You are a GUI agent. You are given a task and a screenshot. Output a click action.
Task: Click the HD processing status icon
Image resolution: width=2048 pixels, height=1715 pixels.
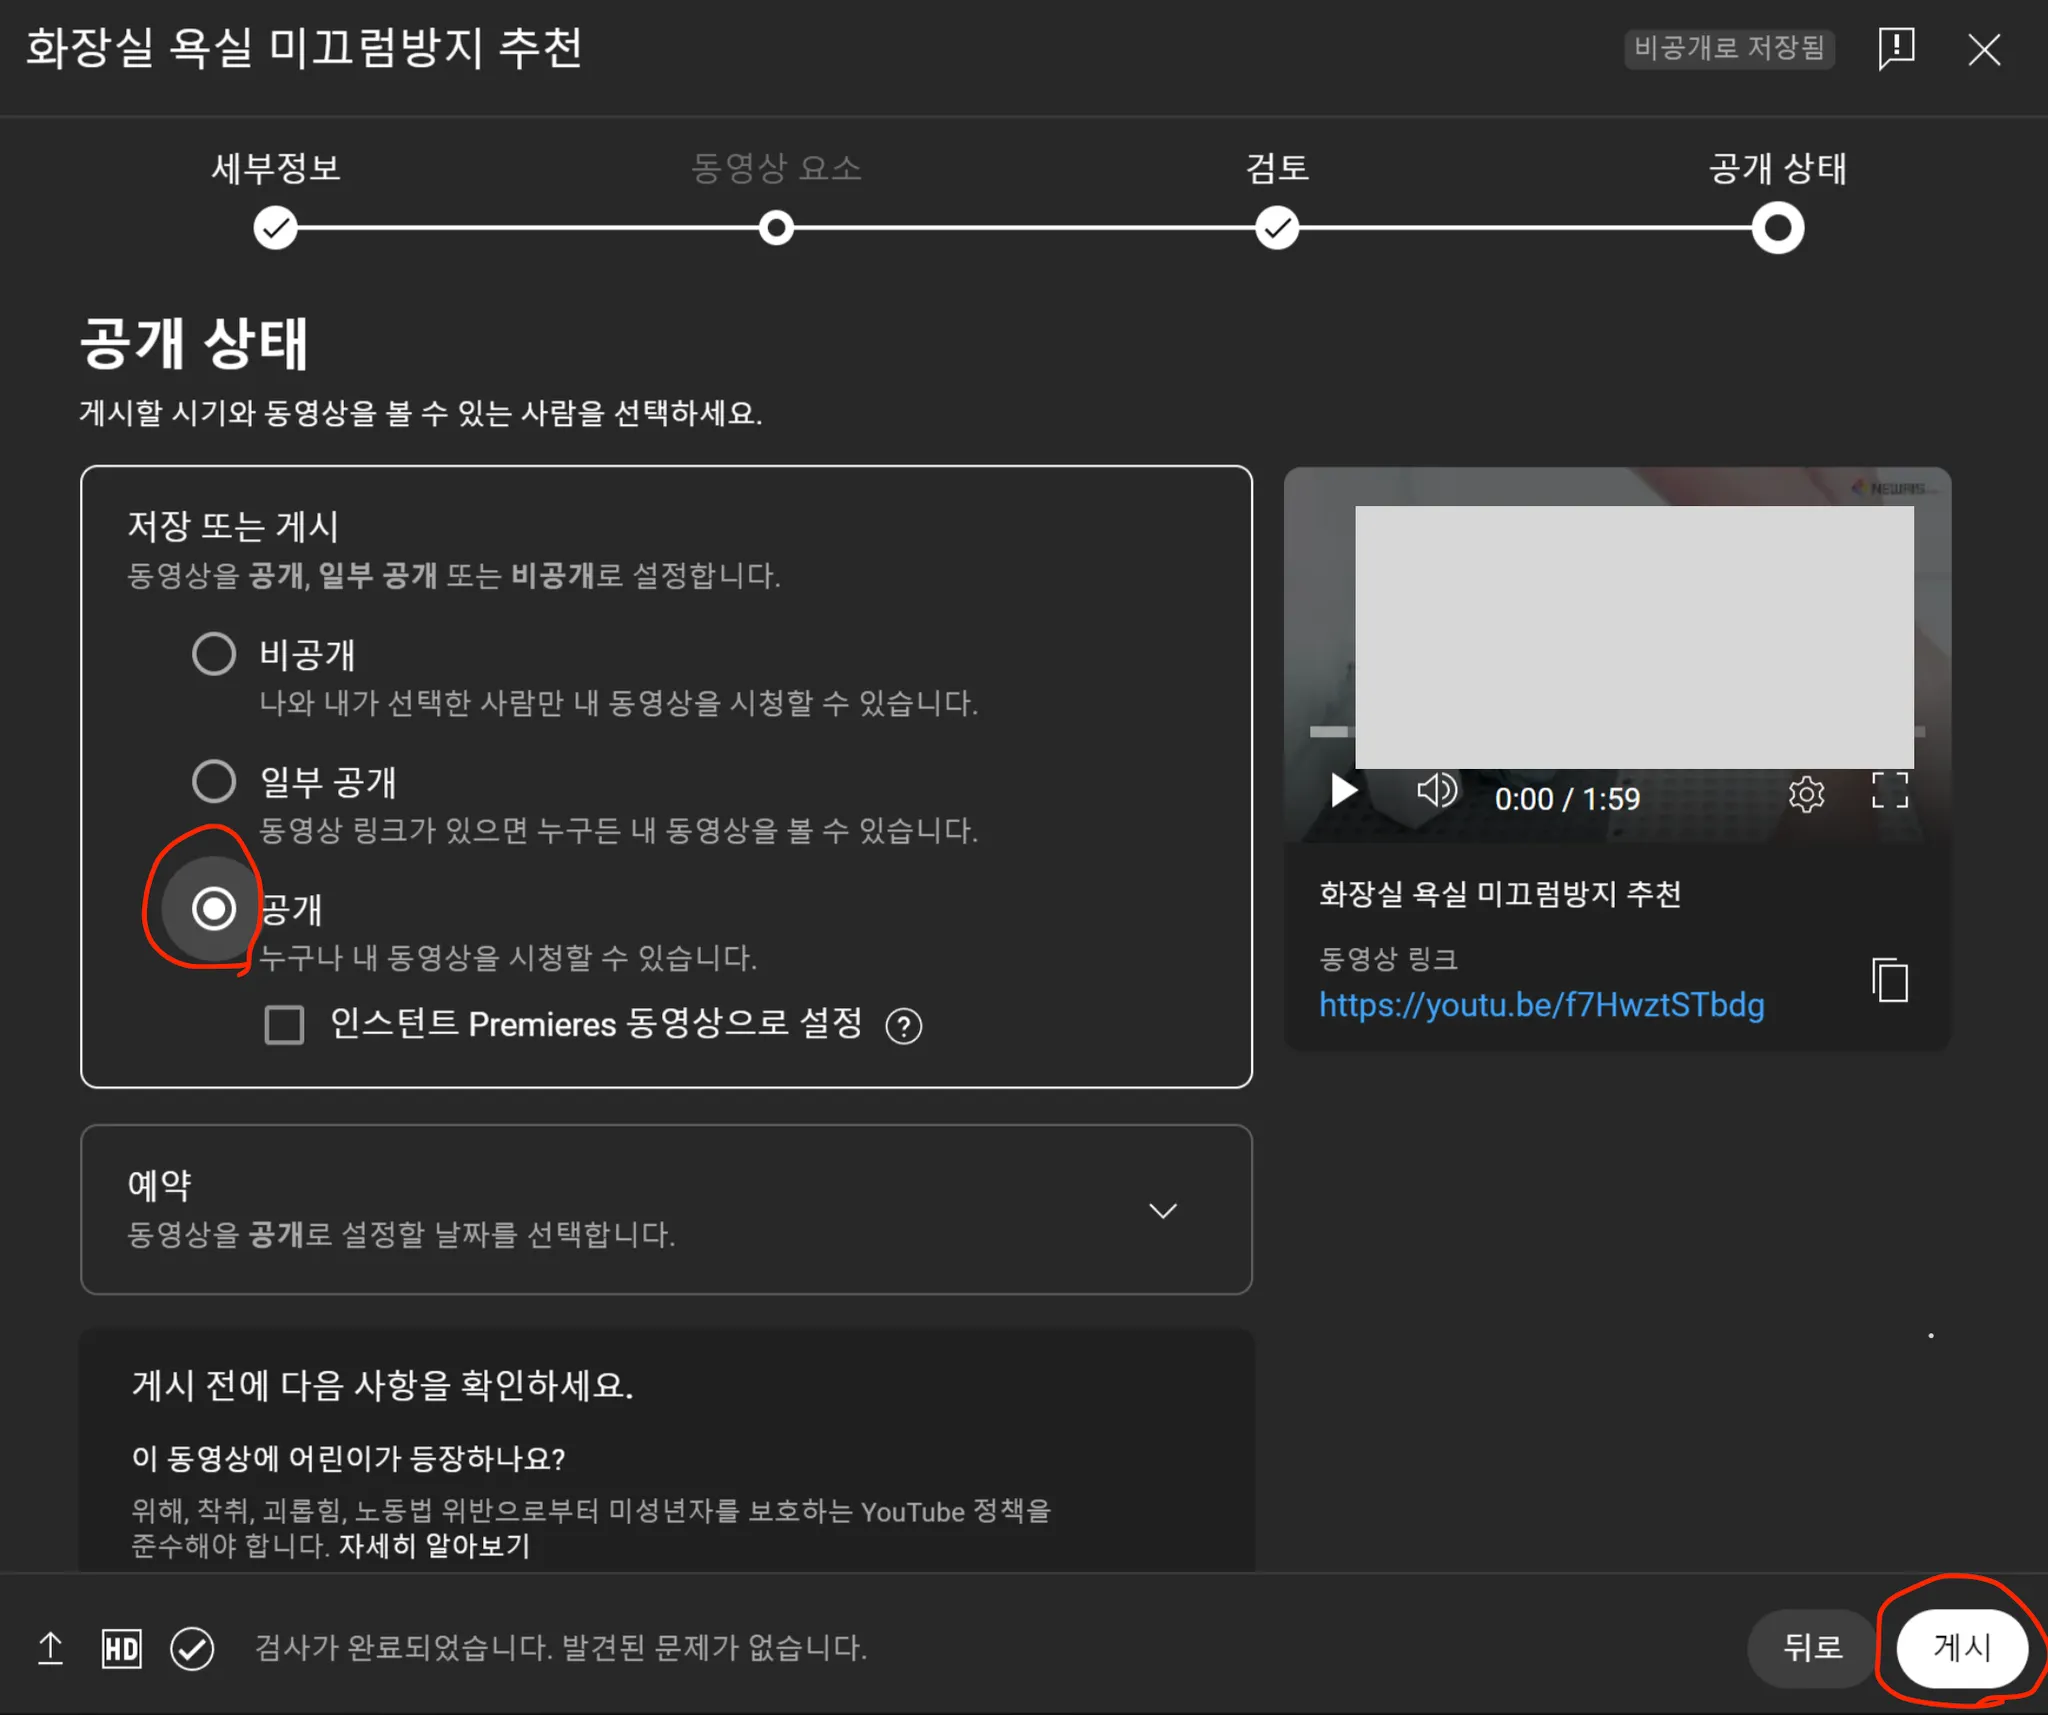(x=122, y=1648)
